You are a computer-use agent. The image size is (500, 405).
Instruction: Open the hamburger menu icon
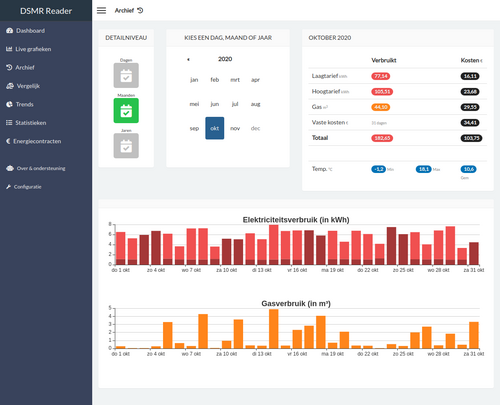pos(101,11)
